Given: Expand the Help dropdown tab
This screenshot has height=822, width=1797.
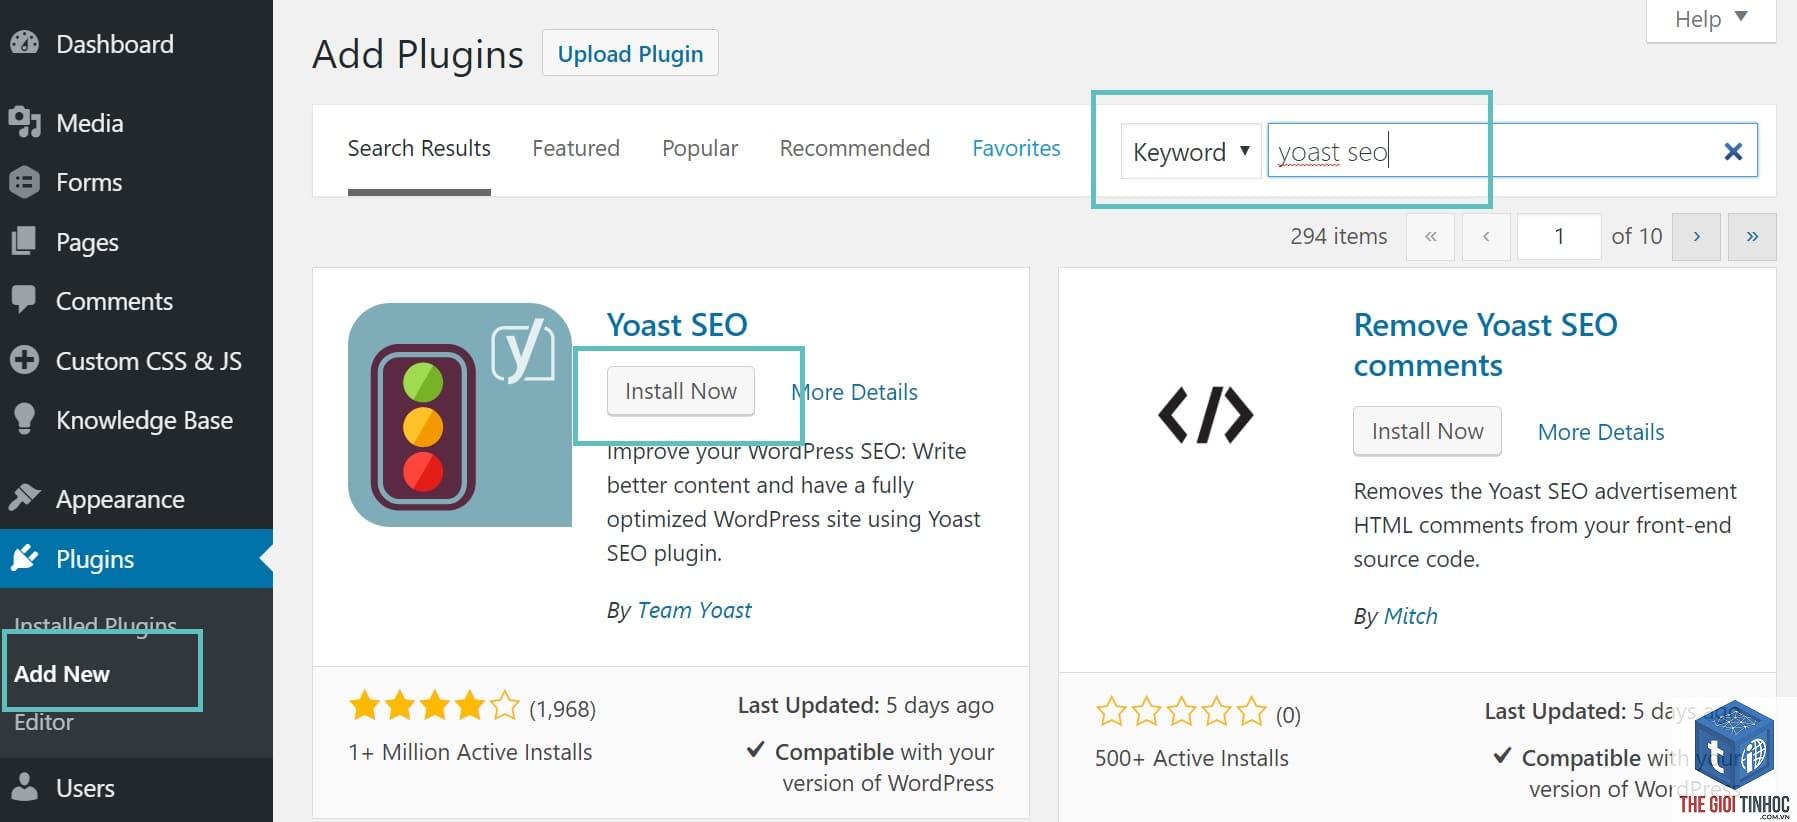Looking at the screenshot, I should coord(1711,19).
